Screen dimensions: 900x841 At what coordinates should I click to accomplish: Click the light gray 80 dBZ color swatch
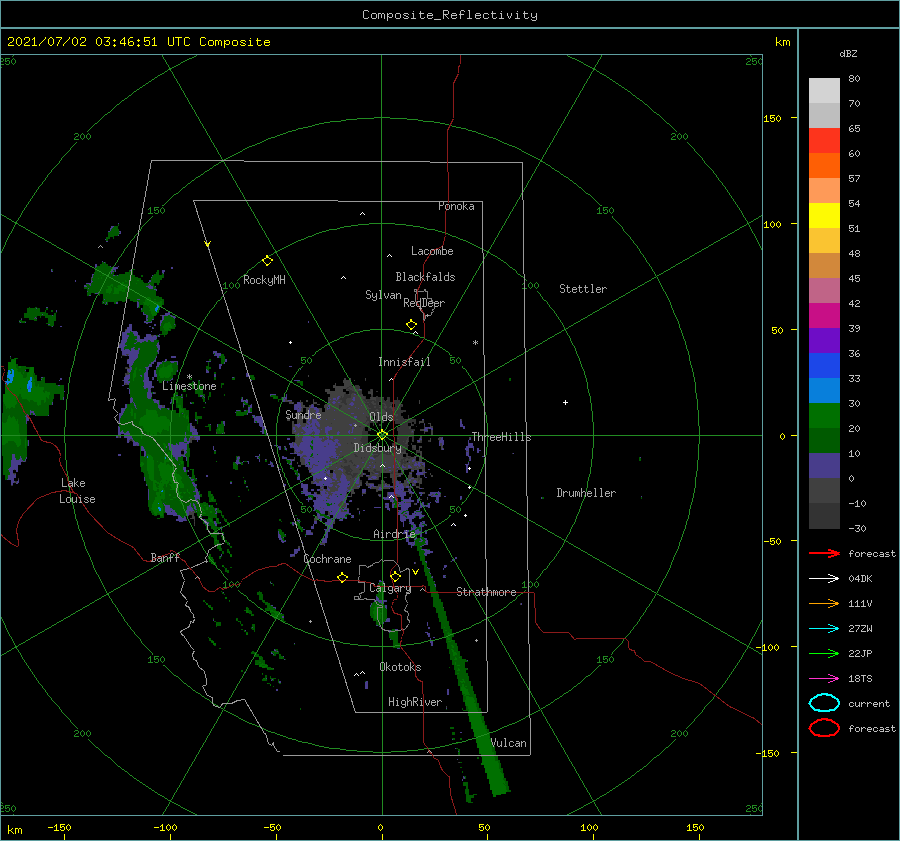824,90
